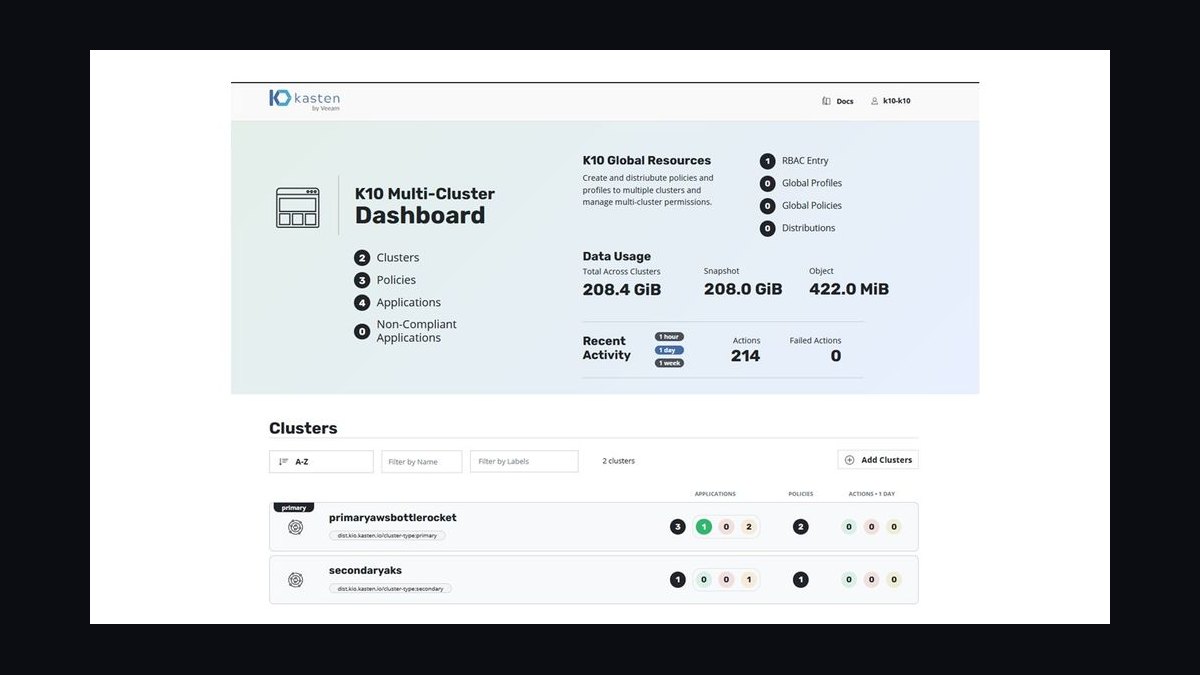Click the Kasten K10 logo
This screenshot has height=675, width=1200.
click(305, 99)
